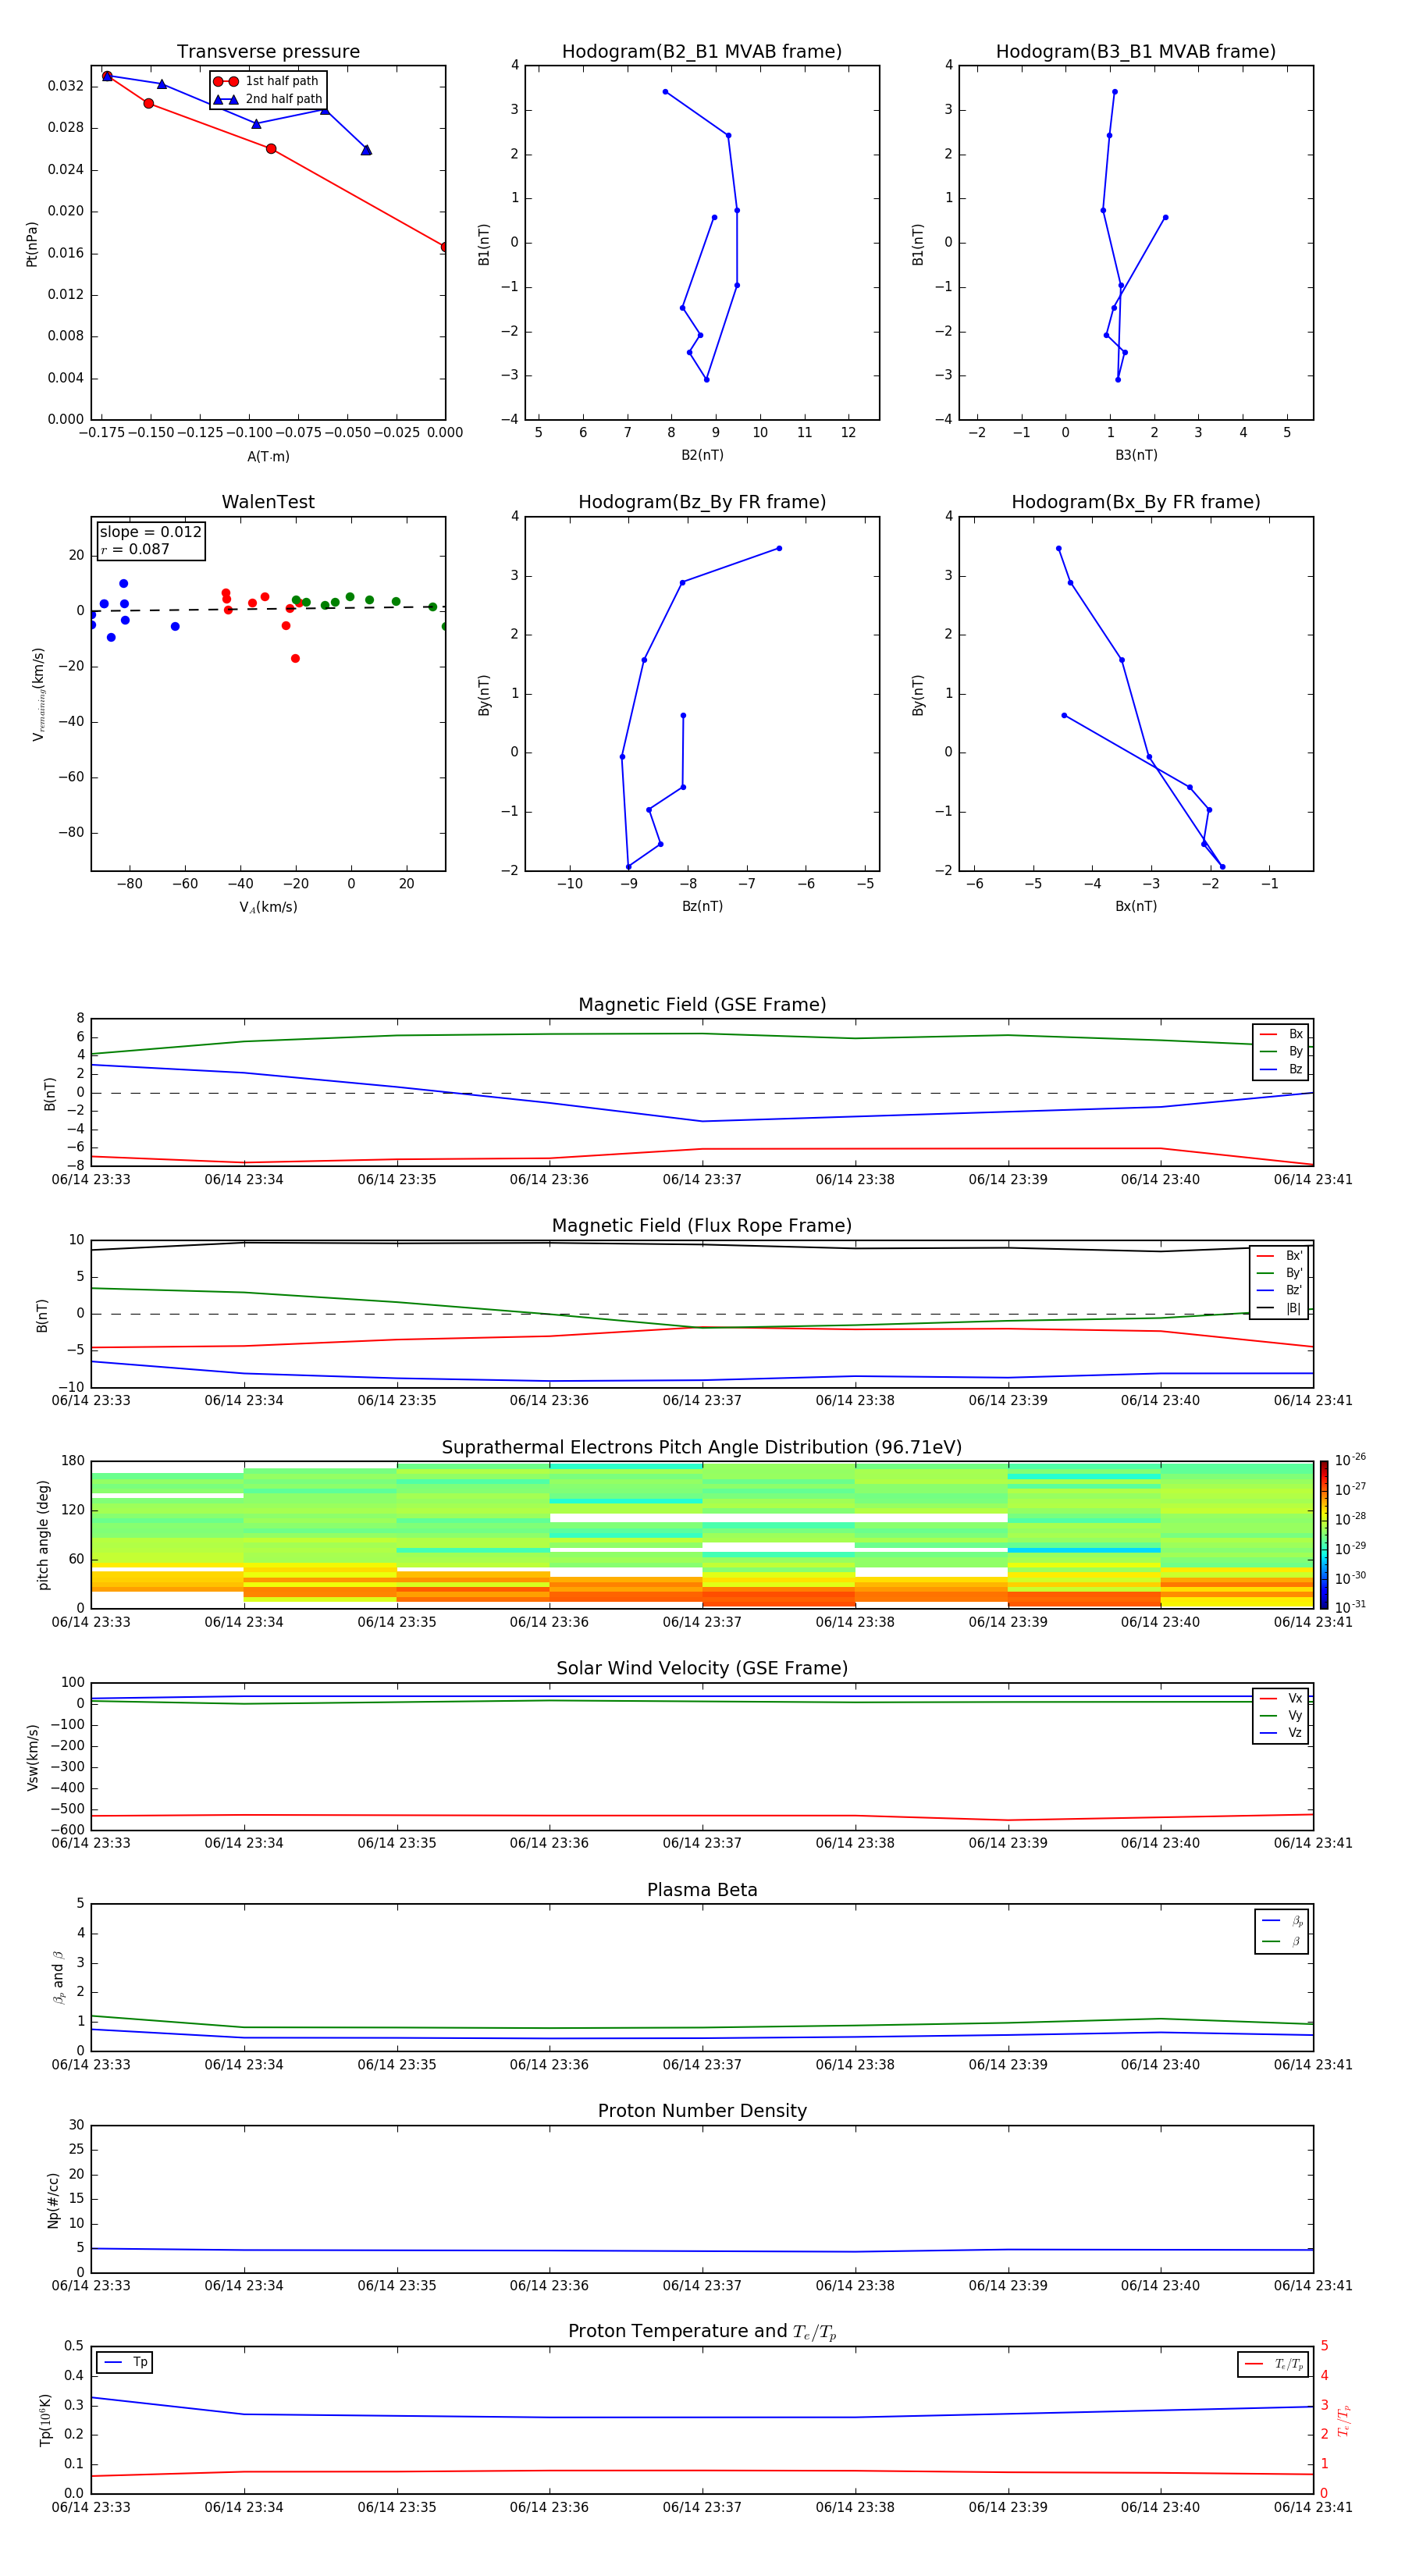Click the "Bx(nT)" x-axis label
Screen dimensions: 1405x2576
coord(1136,906)
